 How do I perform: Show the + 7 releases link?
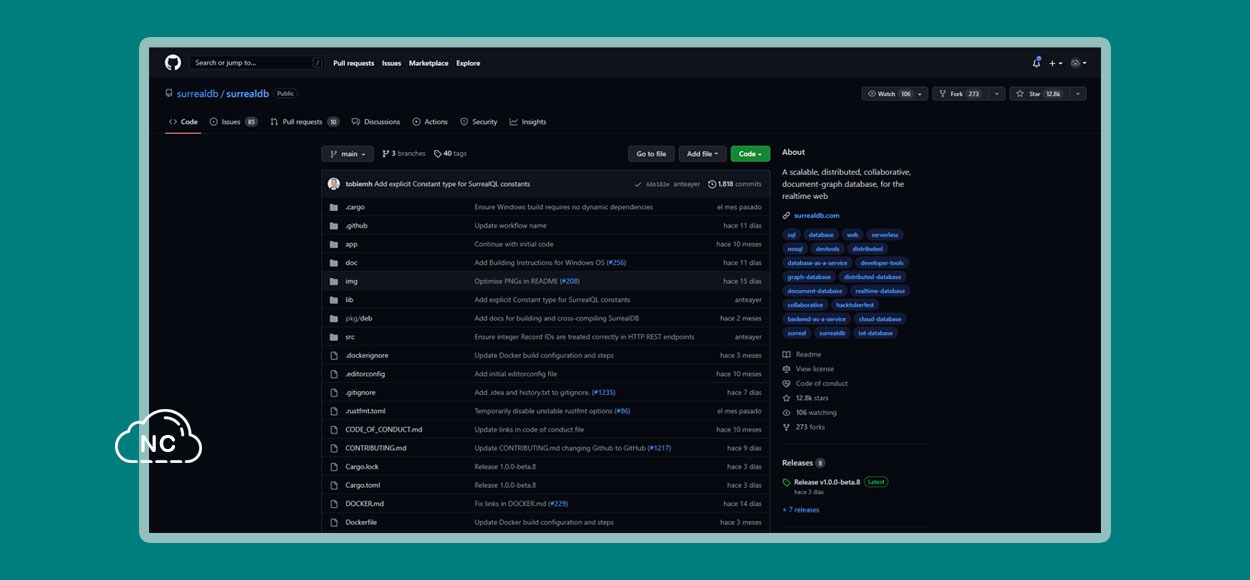coord(801,510)
